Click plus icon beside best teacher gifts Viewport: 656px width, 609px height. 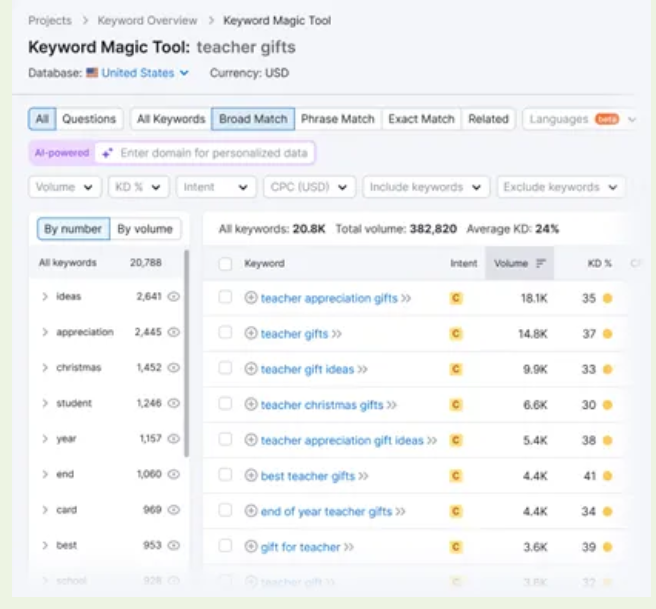pyautogui.click(x=251, y=476)
